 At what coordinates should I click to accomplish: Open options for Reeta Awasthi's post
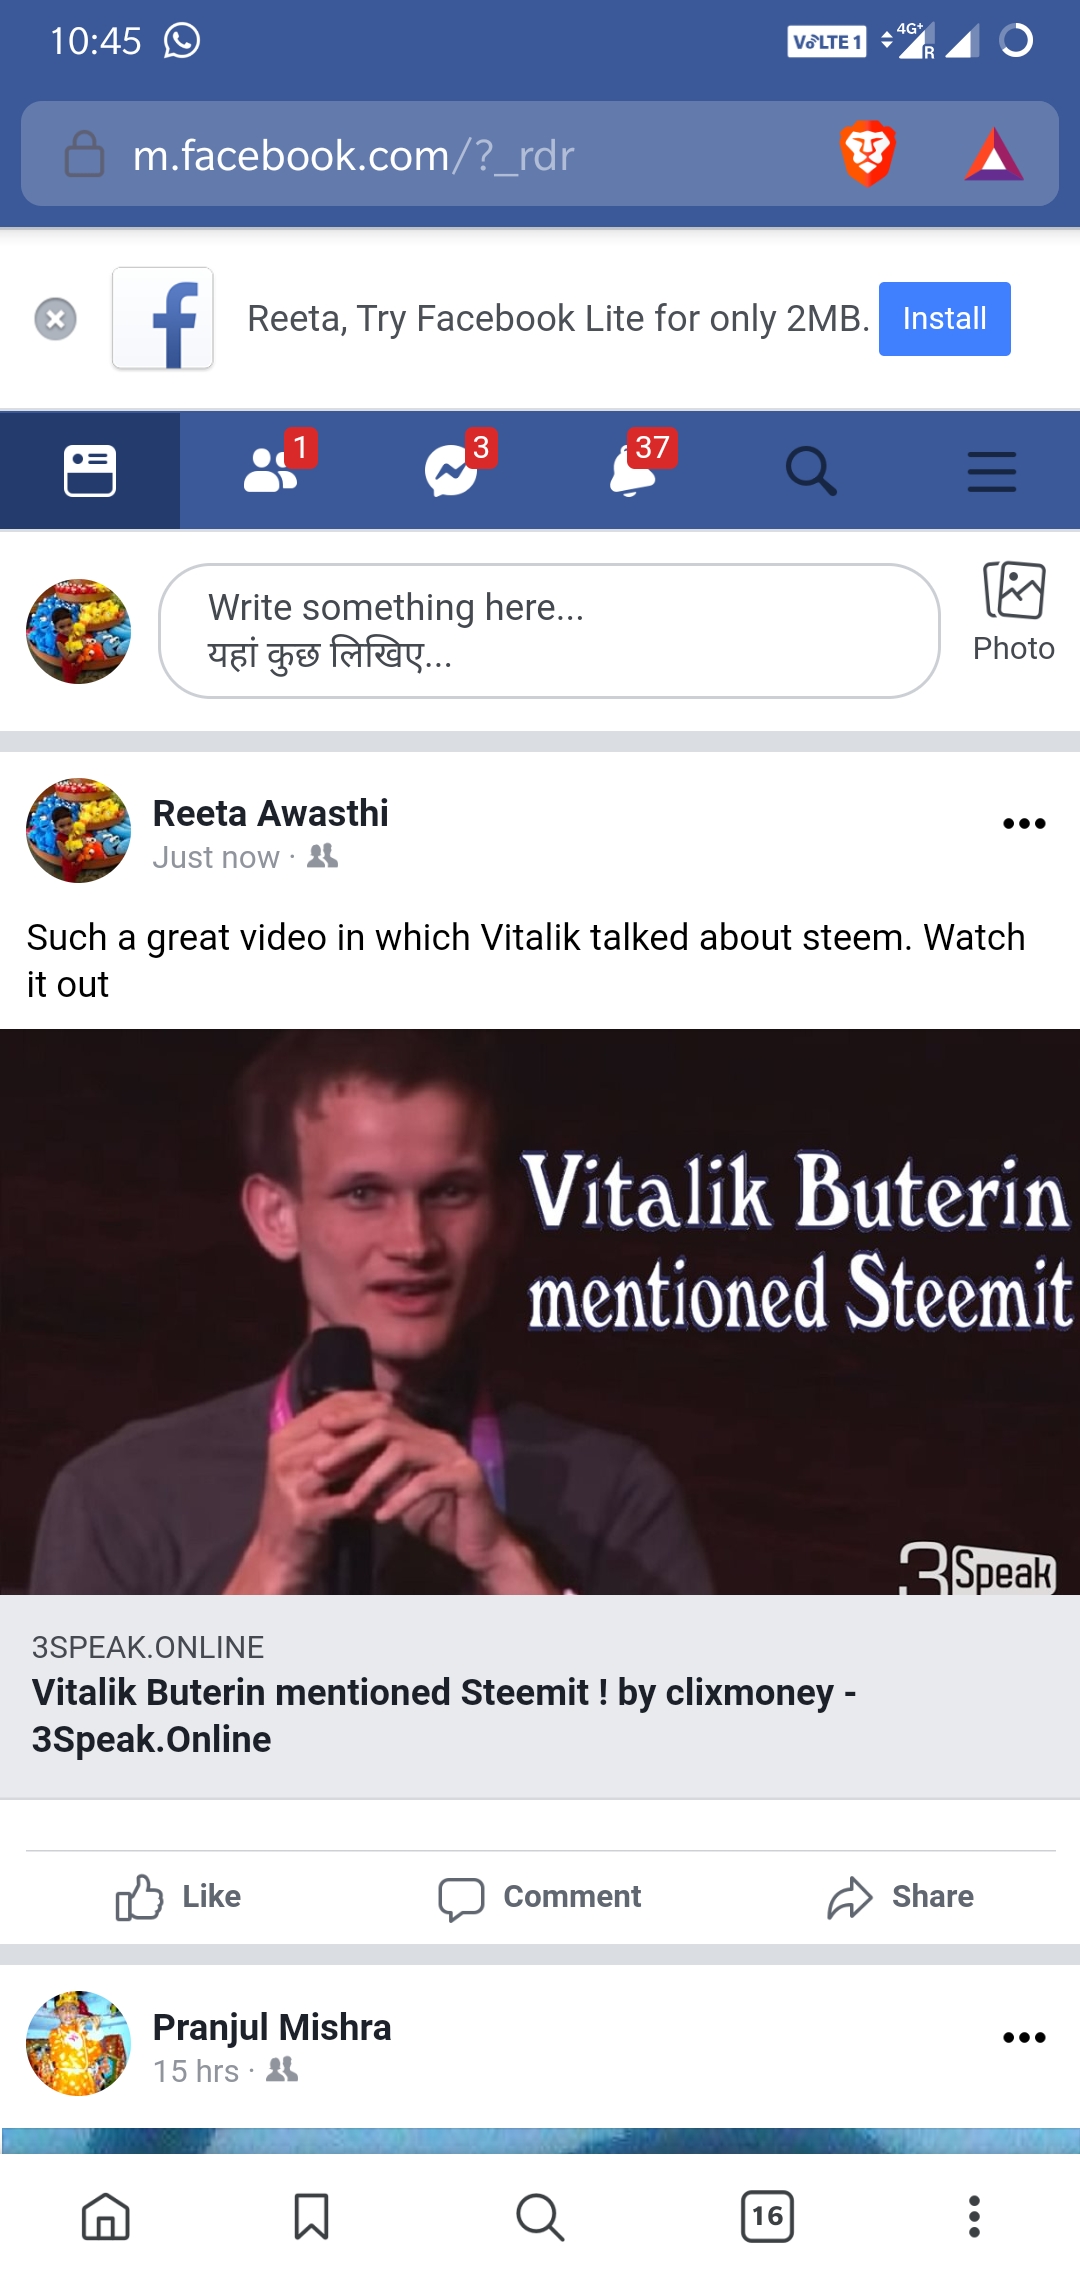1024,824
